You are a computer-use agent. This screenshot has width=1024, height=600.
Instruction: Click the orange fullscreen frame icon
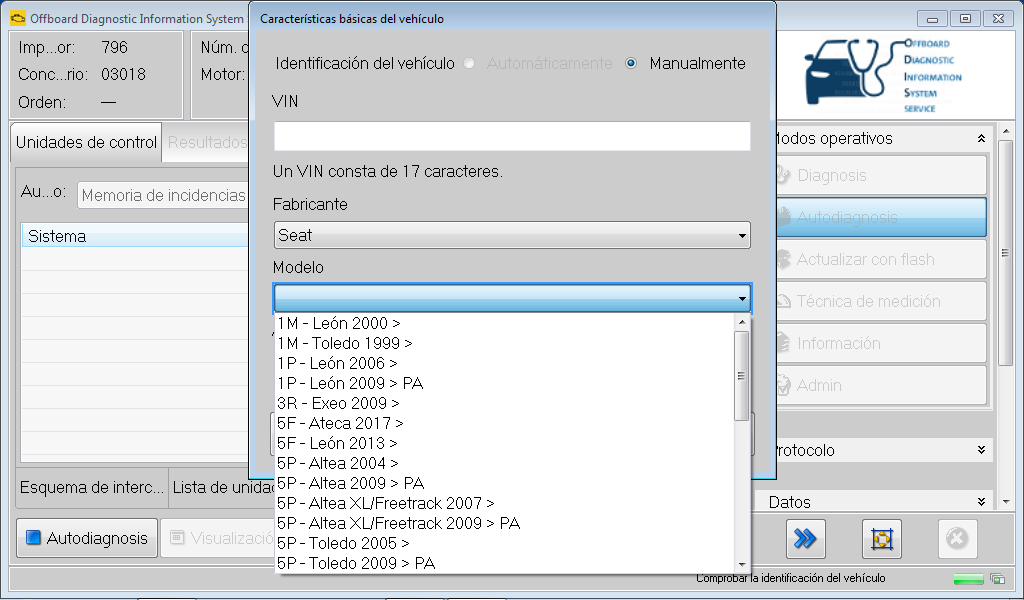click(x=882, y=539)
